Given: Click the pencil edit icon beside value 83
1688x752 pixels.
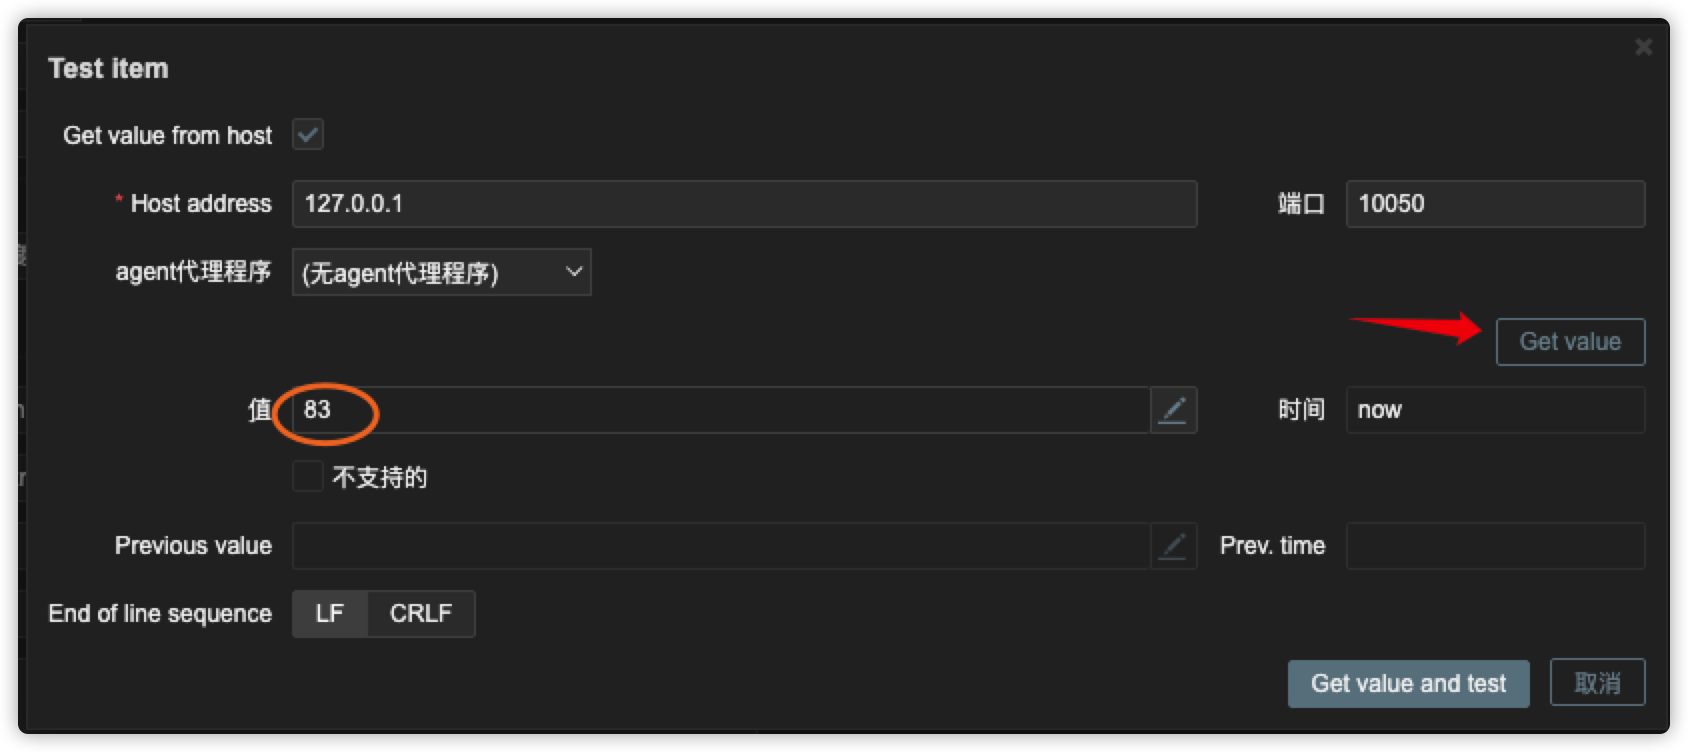Looking at the screenshot, I should point(1173,410).
